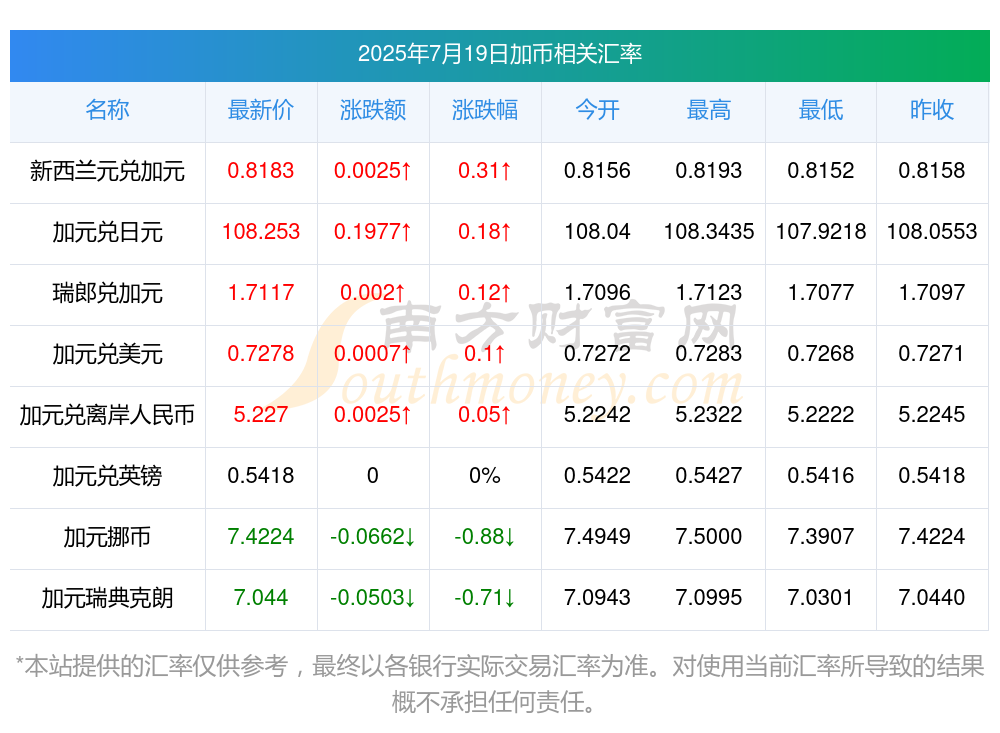
Task: Click opening value 0.8156
Action: (x=597, y=171)
